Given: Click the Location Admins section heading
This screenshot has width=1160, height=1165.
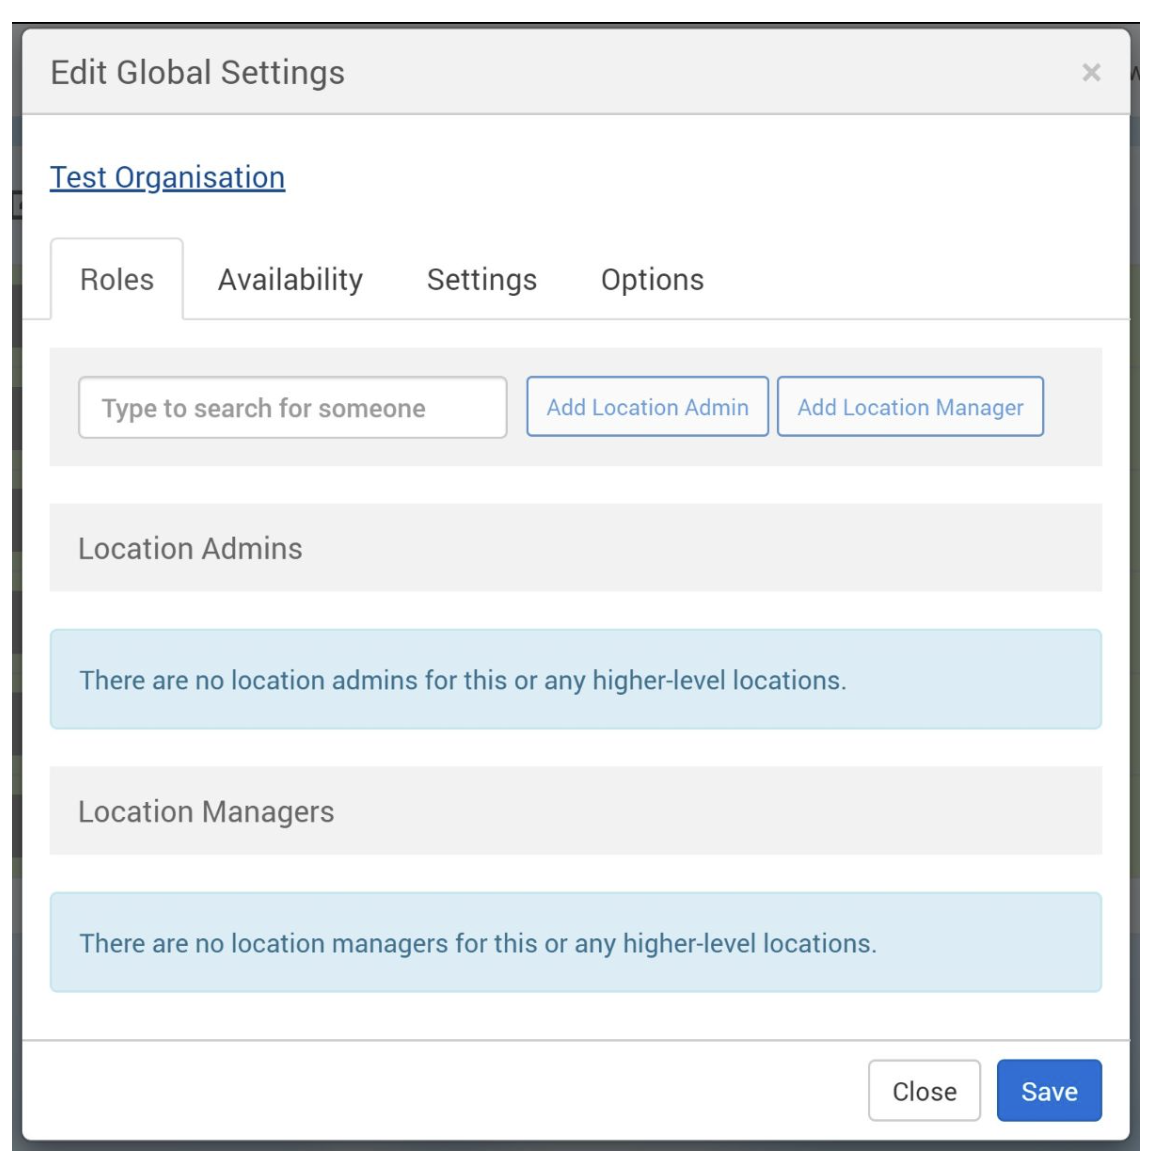Looking at the screenshot, I should 190,548.
